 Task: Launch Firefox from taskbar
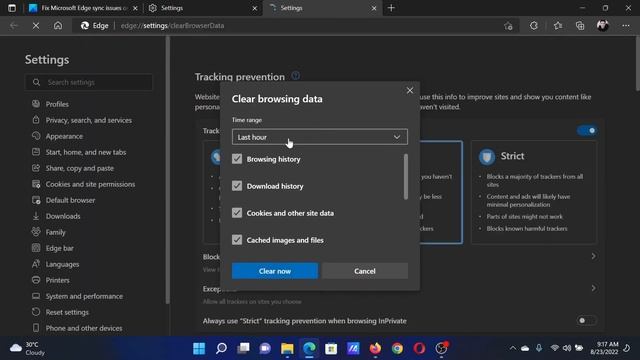click(x=375, y=348)
